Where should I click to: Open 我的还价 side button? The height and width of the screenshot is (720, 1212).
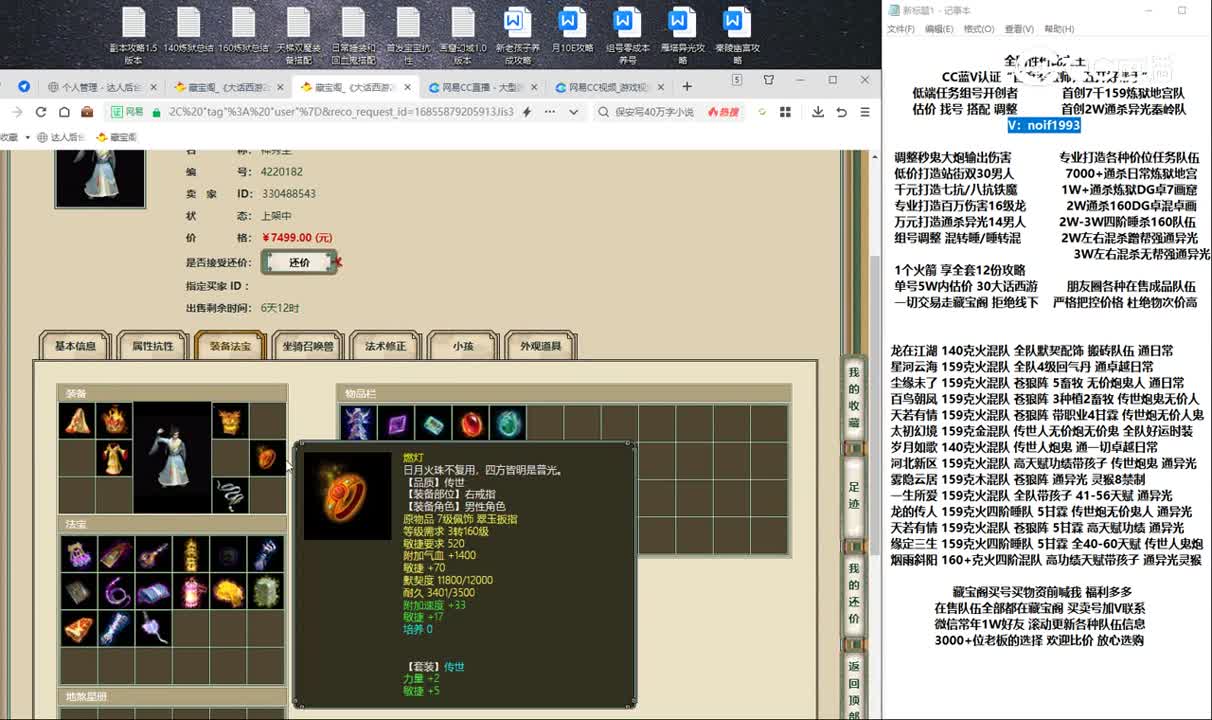[x=853, y=594]
